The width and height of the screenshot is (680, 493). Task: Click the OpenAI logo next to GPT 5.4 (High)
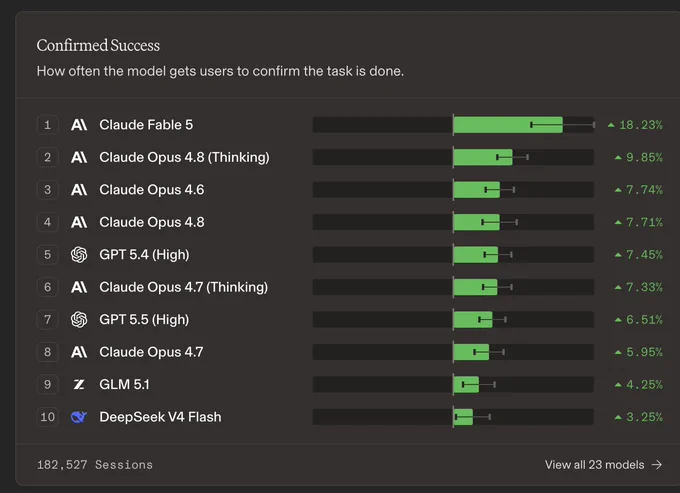[79, 255]
